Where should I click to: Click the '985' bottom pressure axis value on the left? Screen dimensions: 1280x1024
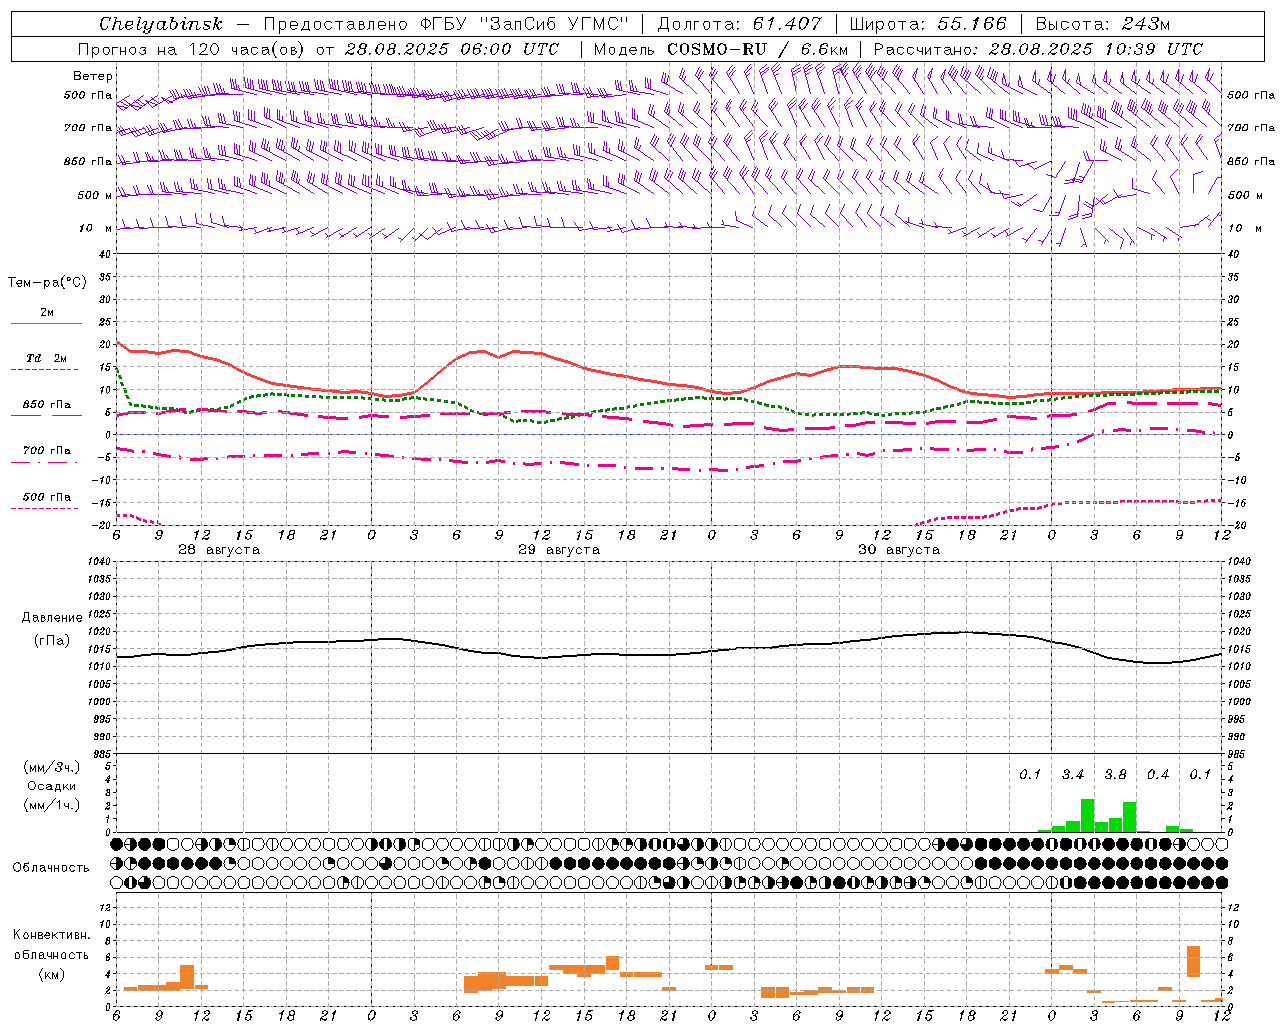[100, 754]
